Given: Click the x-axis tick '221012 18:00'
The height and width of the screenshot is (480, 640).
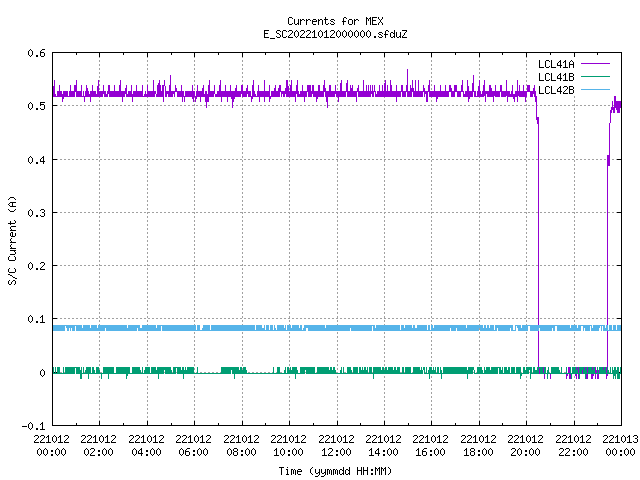Looking at the screenshot, I should click(x=478, y=445).
